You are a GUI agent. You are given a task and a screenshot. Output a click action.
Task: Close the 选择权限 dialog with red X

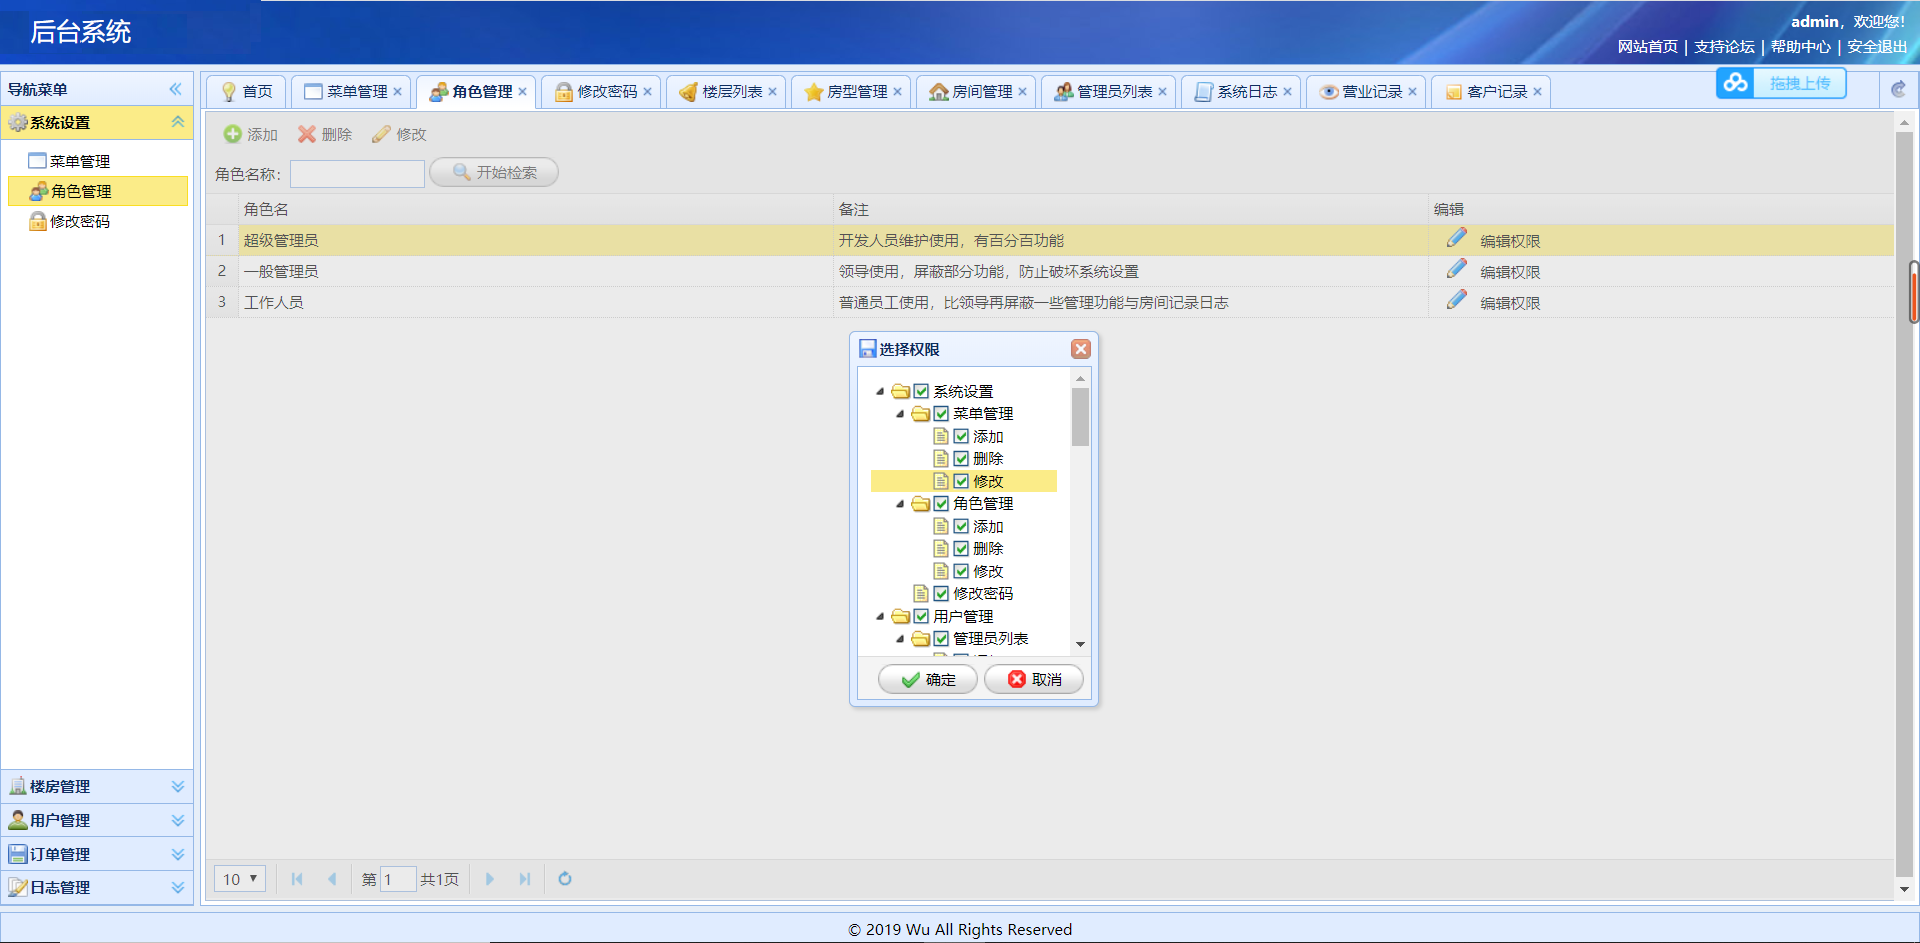(1080, 349)
